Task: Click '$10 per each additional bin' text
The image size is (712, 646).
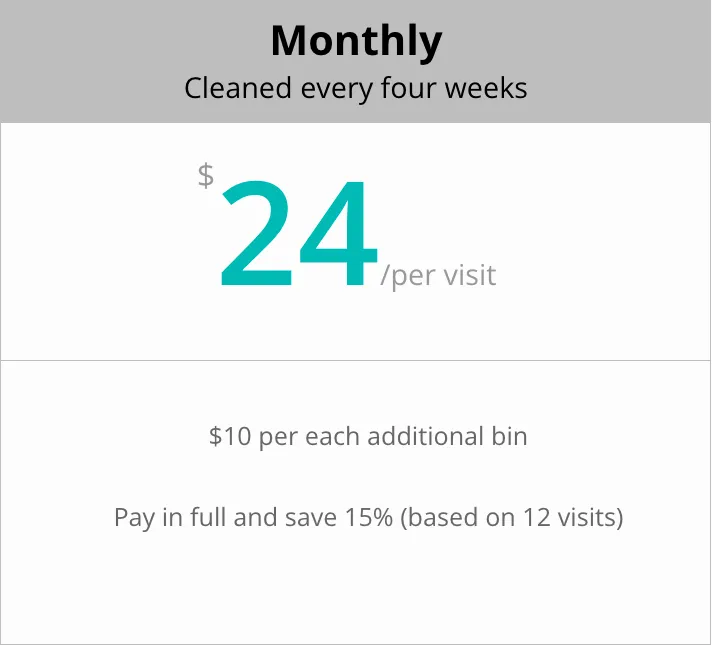Action: point(368,437)
